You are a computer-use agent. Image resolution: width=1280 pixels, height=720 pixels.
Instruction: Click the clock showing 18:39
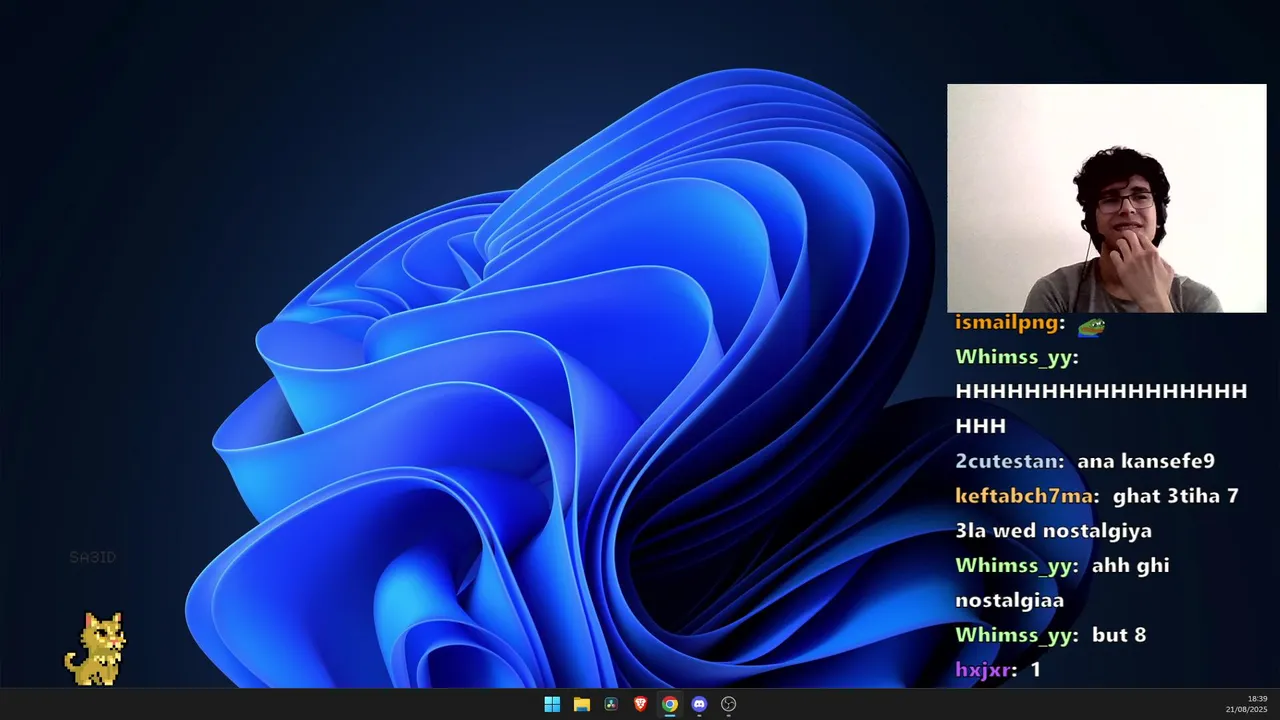1257,699
